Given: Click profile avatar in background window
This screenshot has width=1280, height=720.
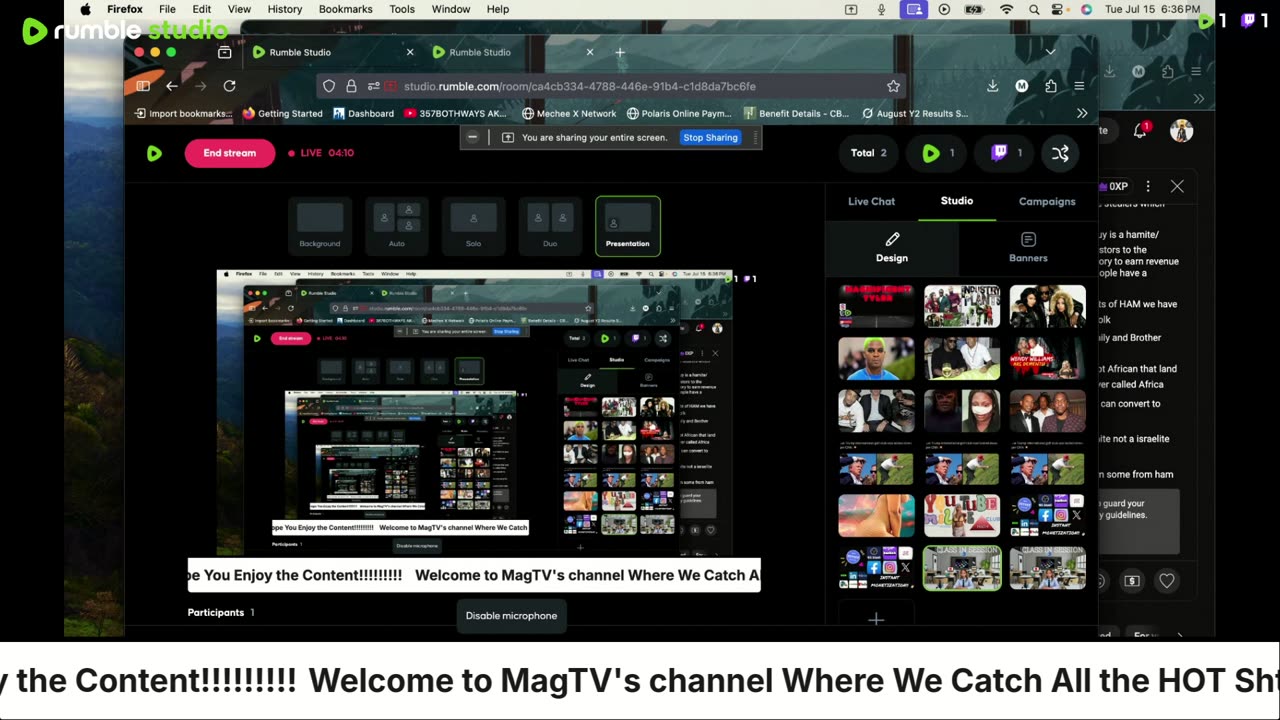Looking at the screenshot, I should [x=1182, y=131].
